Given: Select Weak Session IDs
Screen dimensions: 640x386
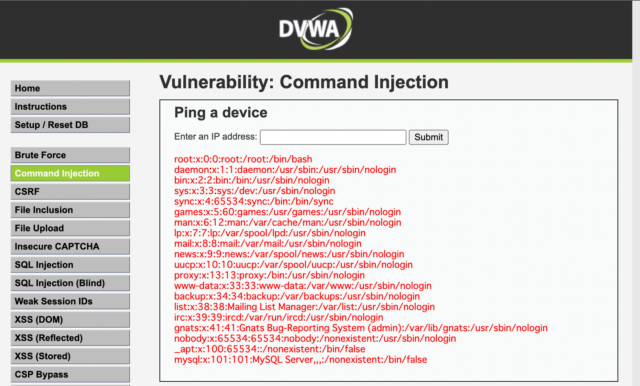Looking at the screenshot, I should click(70, 301).
